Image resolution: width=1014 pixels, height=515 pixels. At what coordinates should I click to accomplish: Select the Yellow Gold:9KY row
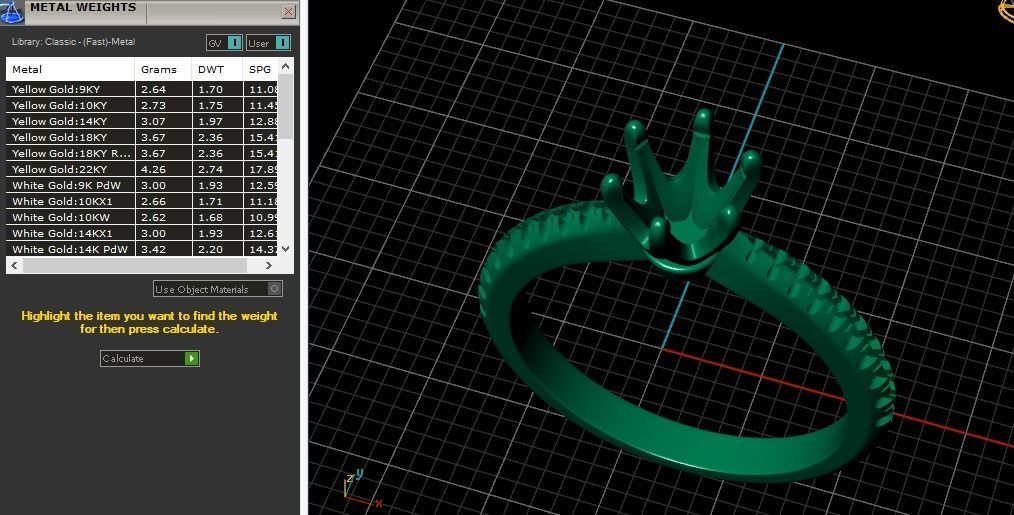tap(142, 89)
